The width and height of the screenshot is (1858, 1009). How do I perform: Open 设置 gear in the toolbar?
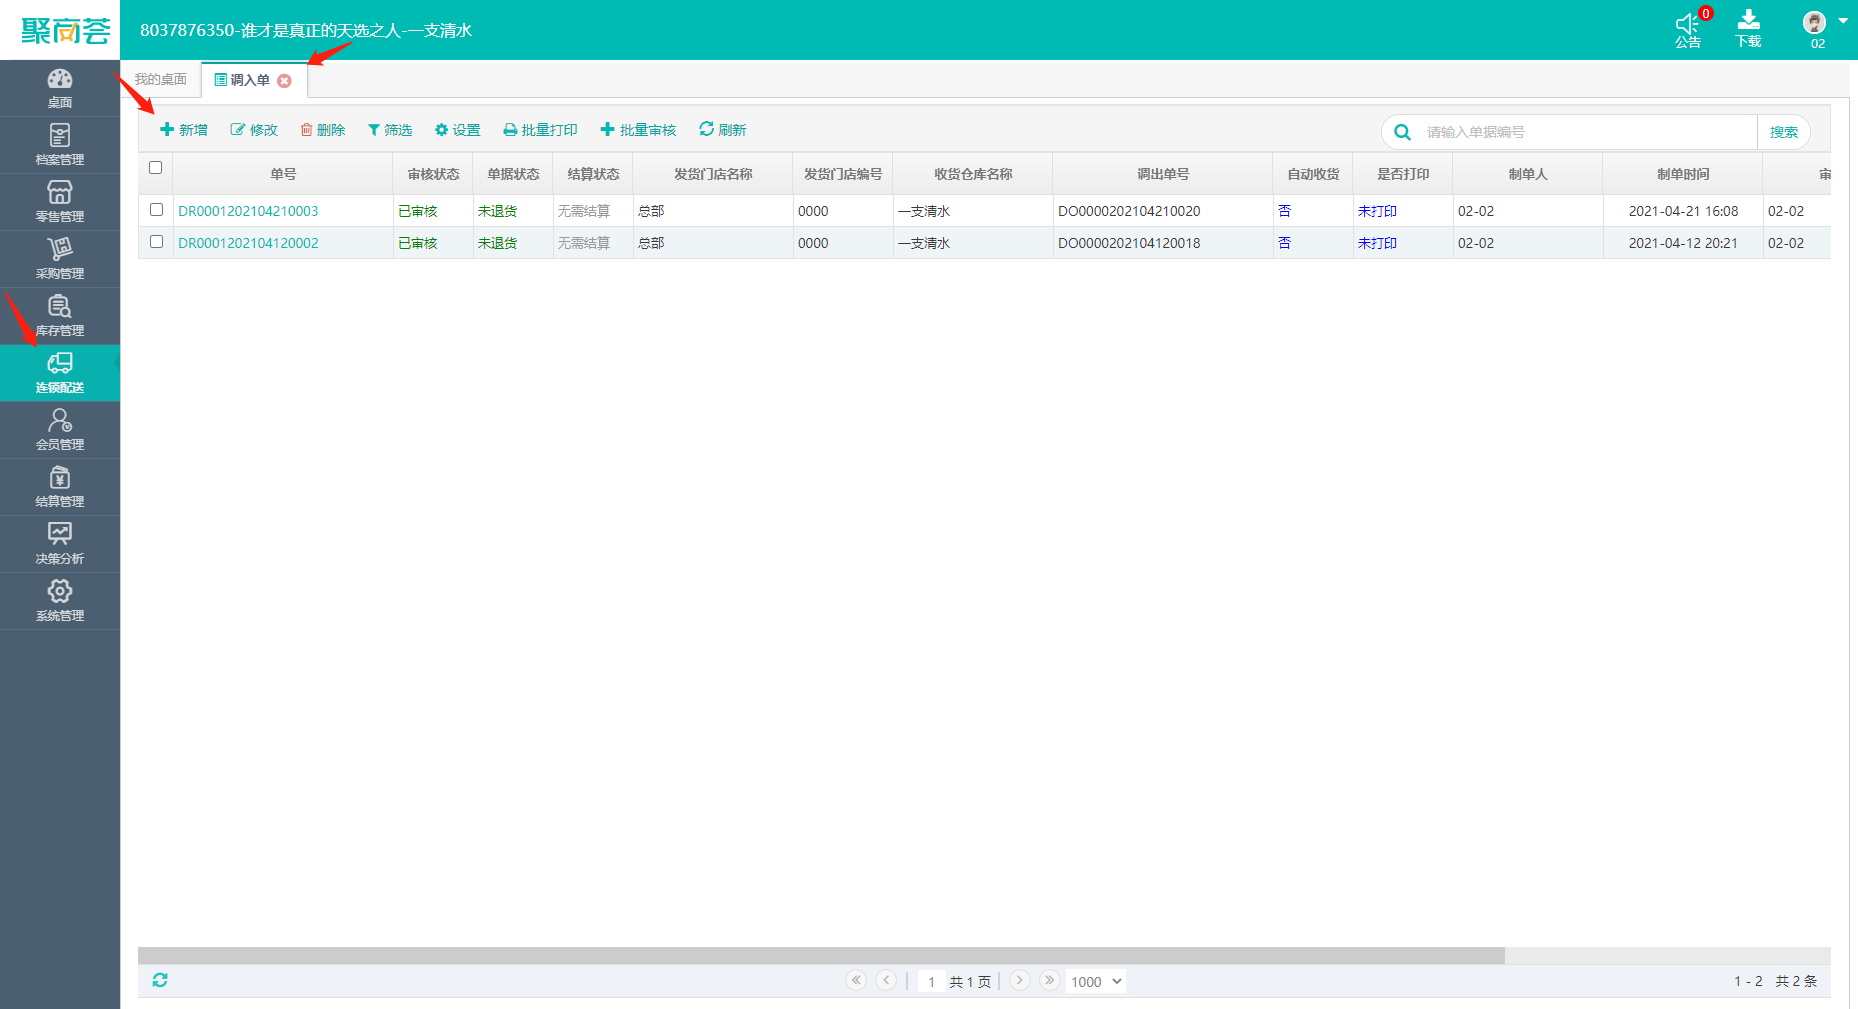click(x=458, y=130)
